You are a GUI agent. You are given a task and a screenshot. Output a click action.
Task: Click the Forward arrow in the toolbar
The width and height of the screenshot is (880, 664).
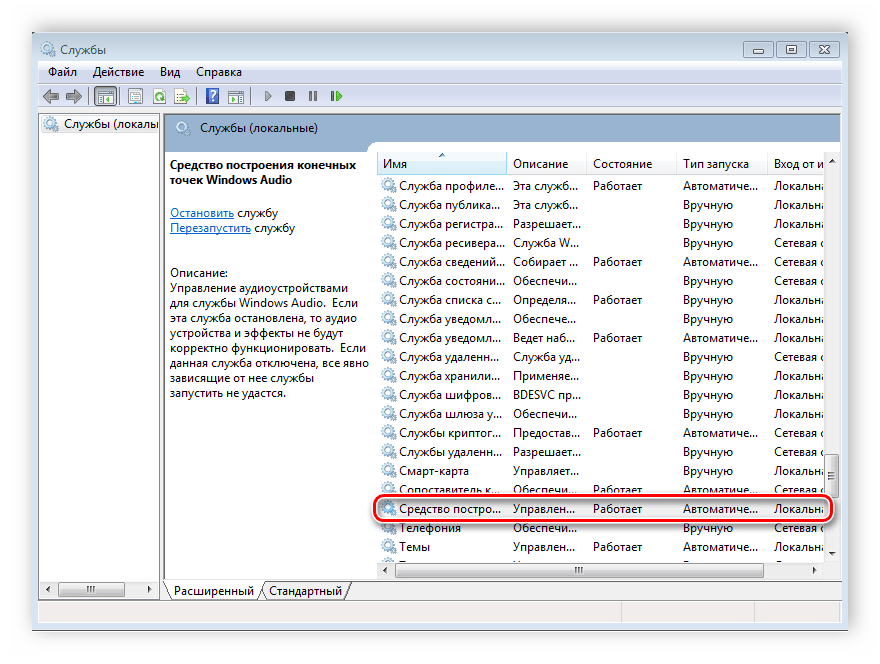[73, 96]
